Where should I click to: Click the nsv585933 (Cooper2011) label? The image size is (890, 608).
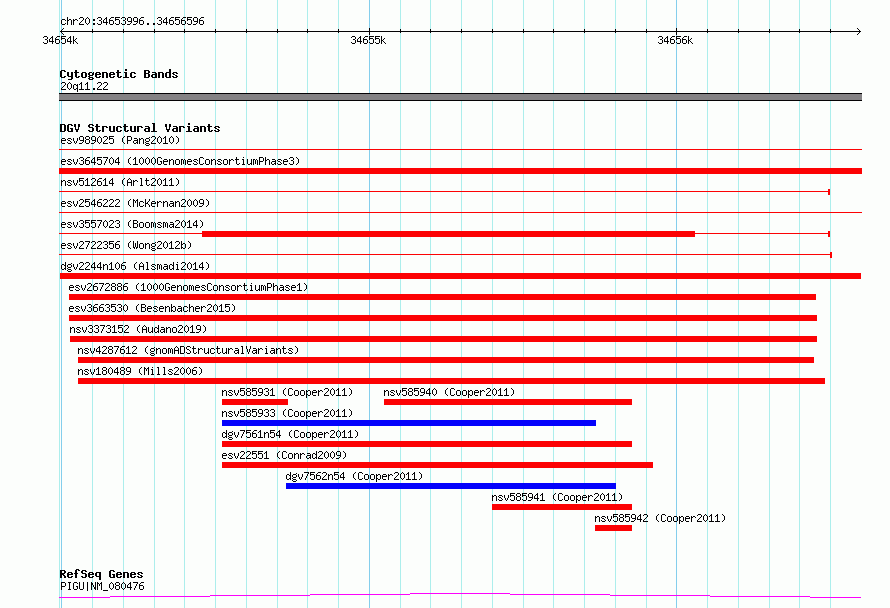click(287, 413)
